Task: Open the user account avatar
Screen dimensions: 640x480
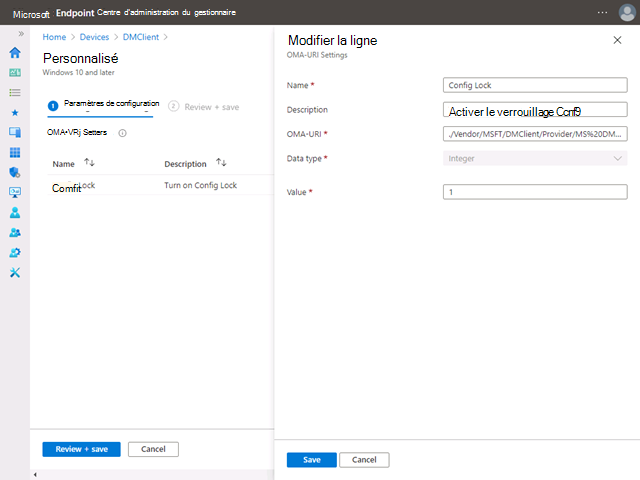Action: point(627,12)
